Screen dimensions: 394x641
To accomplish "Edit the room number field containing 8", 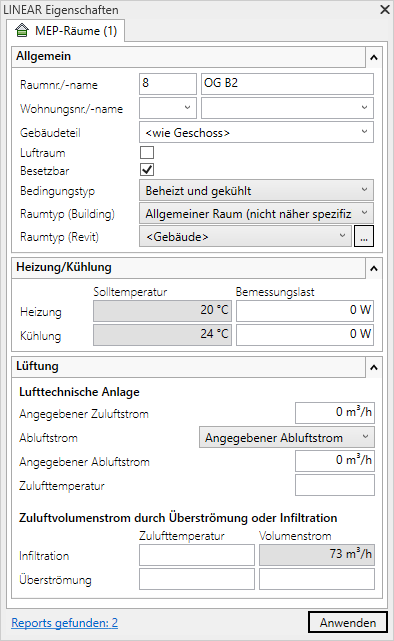I will point(168,84).
